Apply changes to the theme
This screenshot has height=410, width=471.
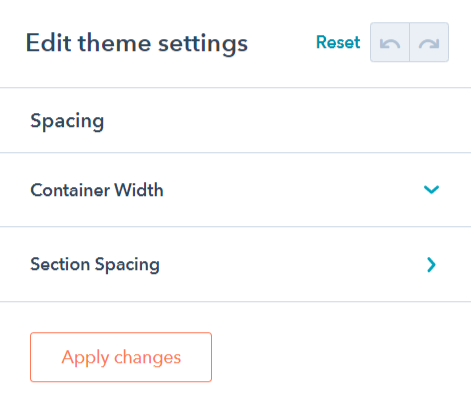tap(121, 357)
